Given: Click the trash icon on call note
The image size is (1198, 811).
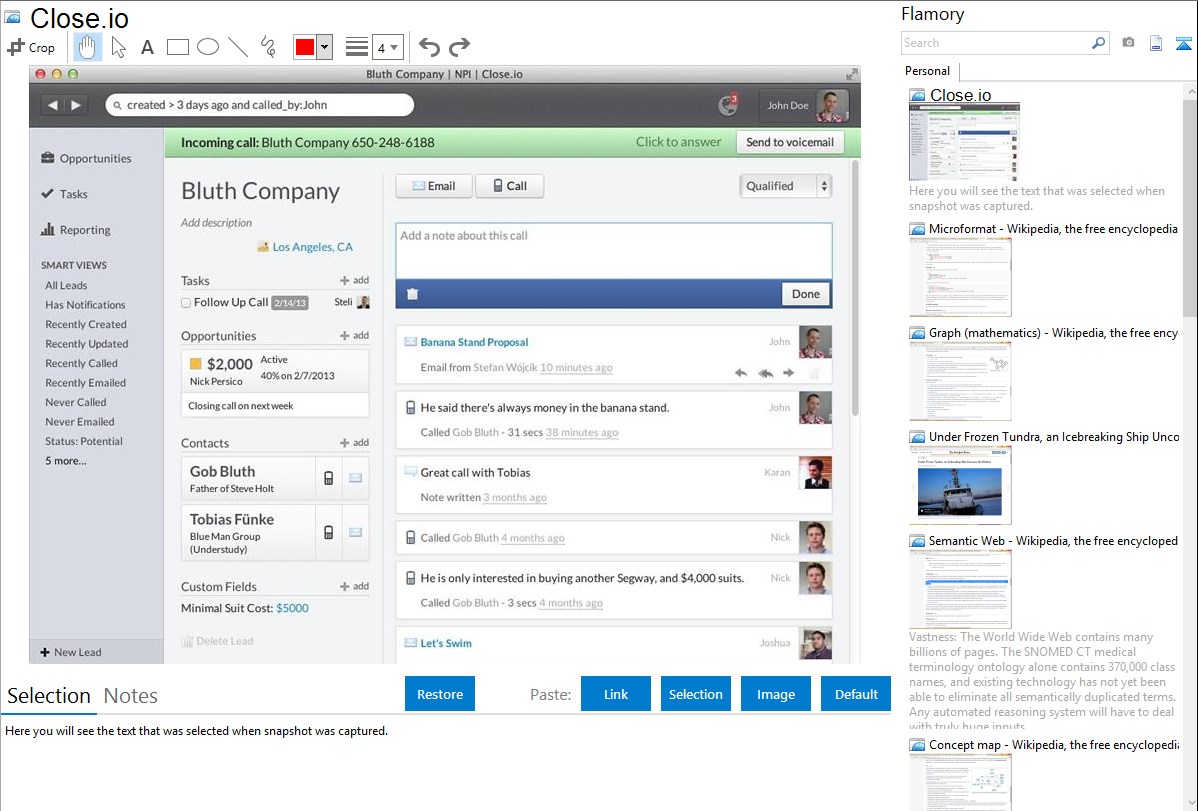Looking at the screenshot, I should [413, 294].
